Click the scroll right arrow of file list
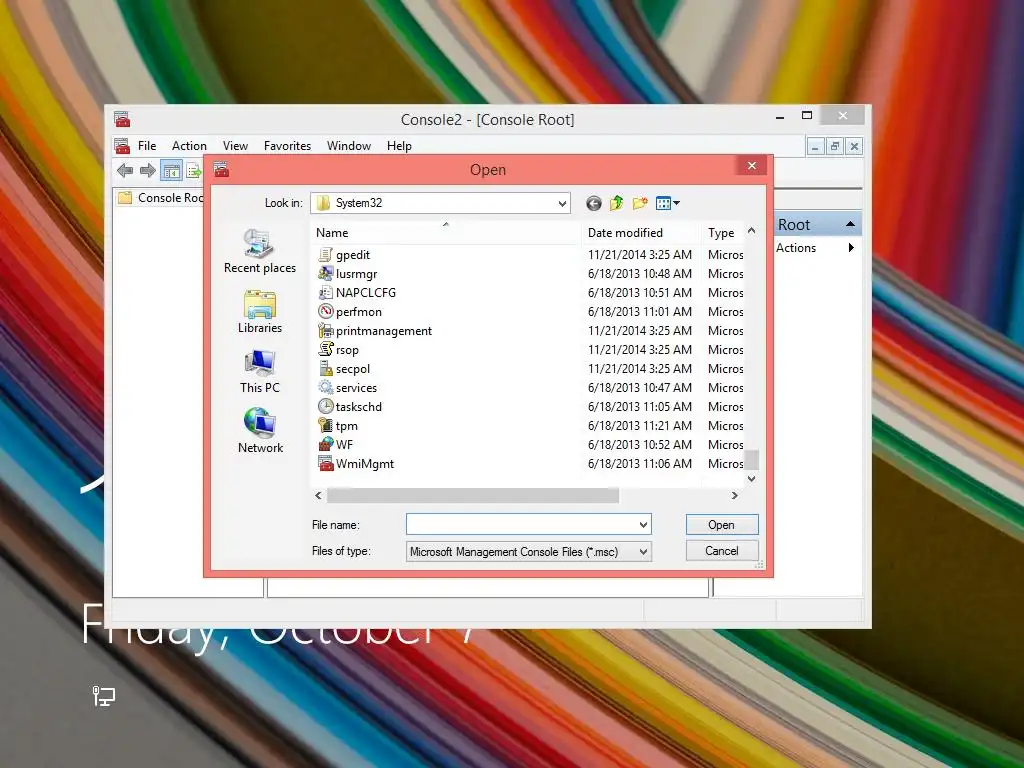 [735, 496]
